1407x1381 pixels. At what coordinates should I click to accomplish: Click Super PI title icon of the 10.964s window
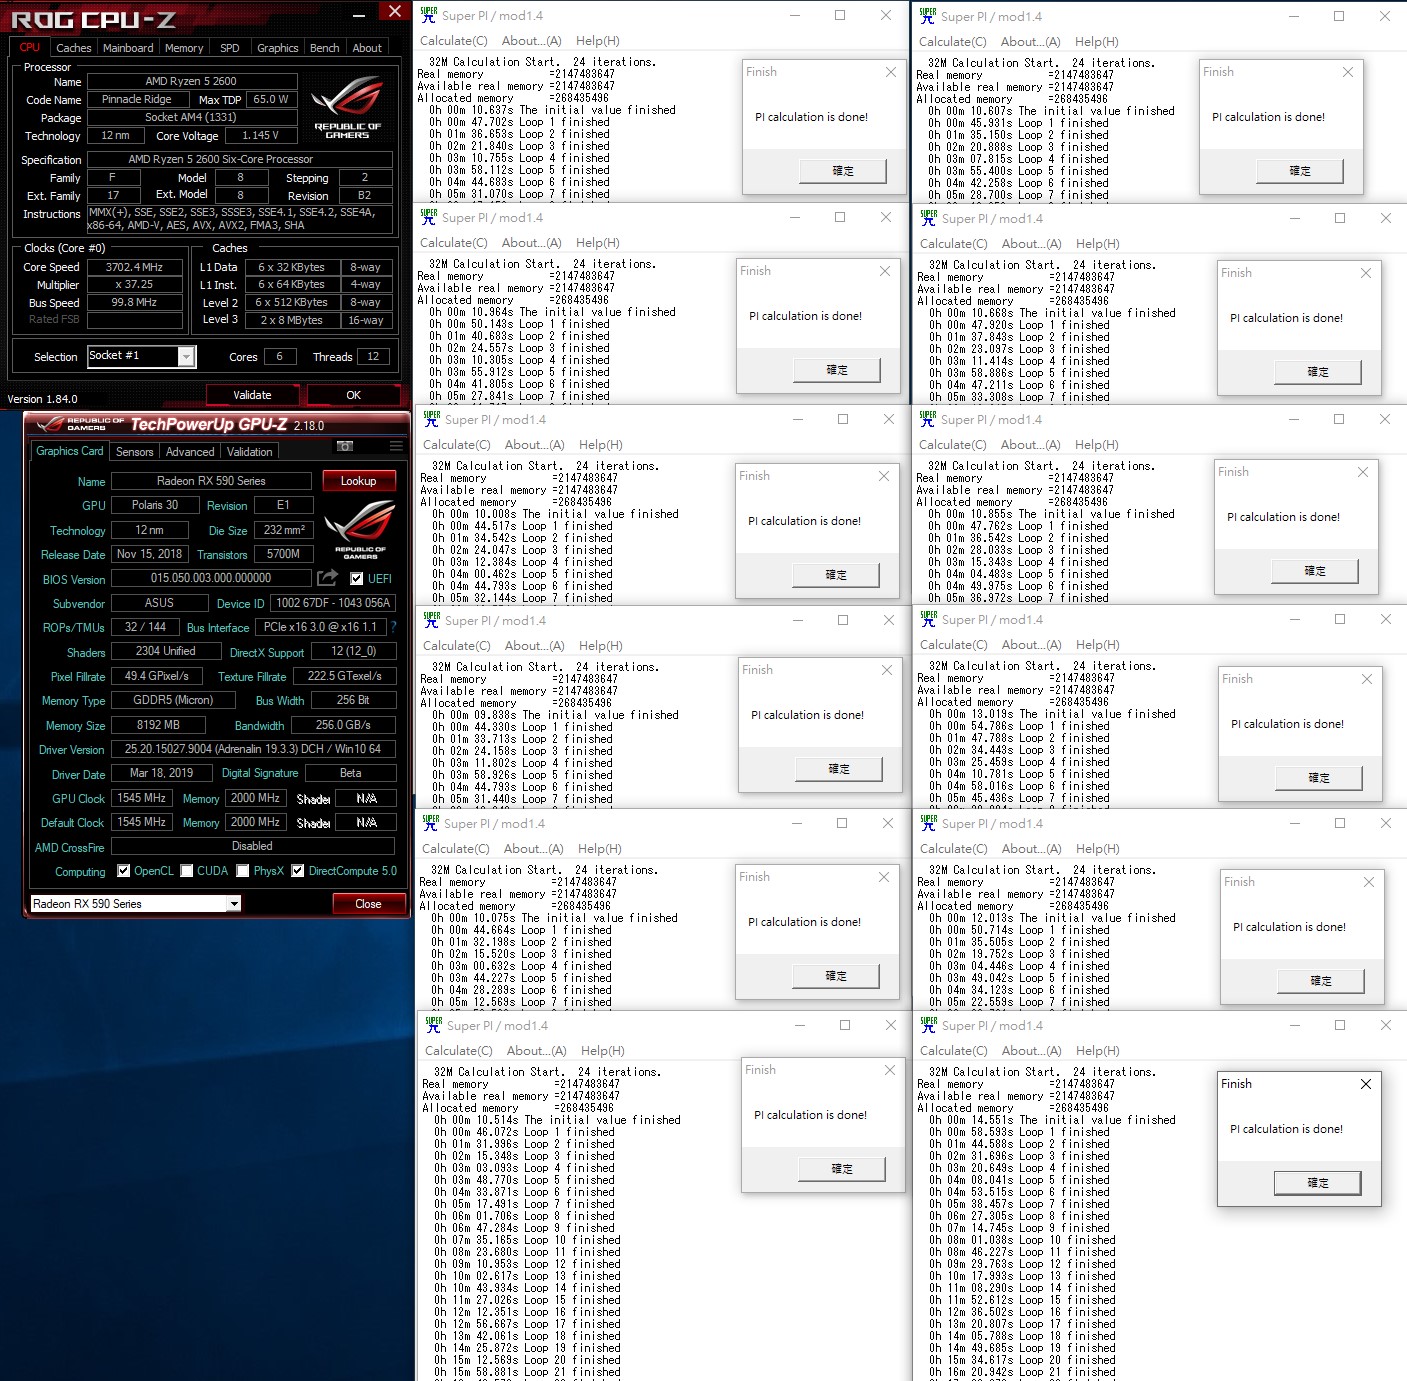coord(429,217)
